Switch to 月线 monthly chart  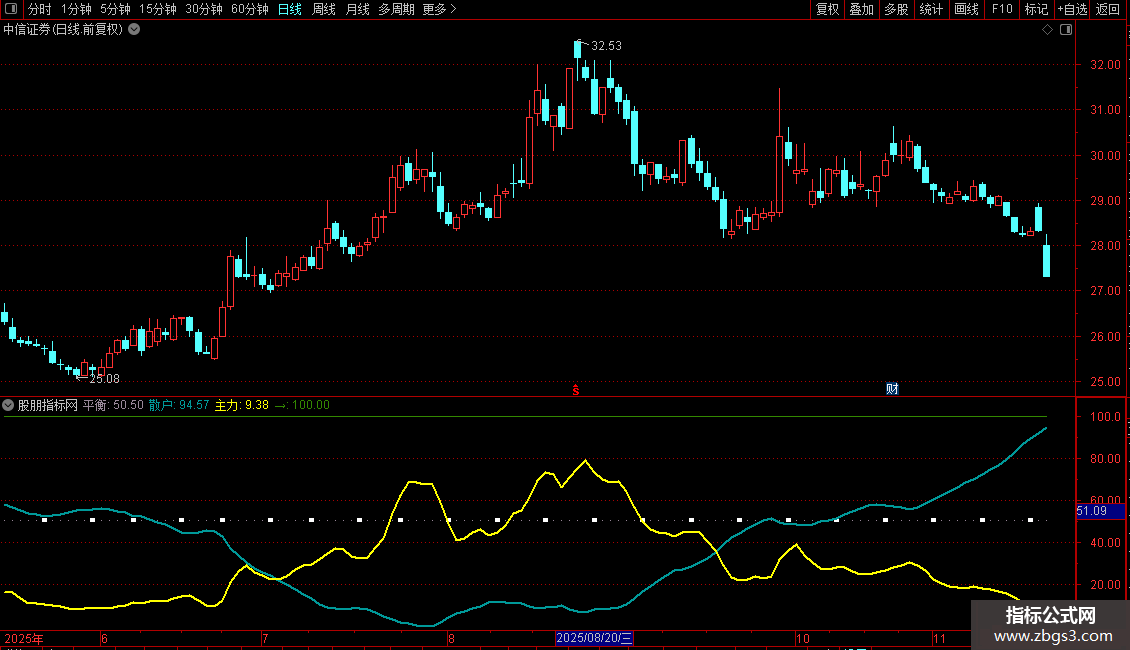357,9
